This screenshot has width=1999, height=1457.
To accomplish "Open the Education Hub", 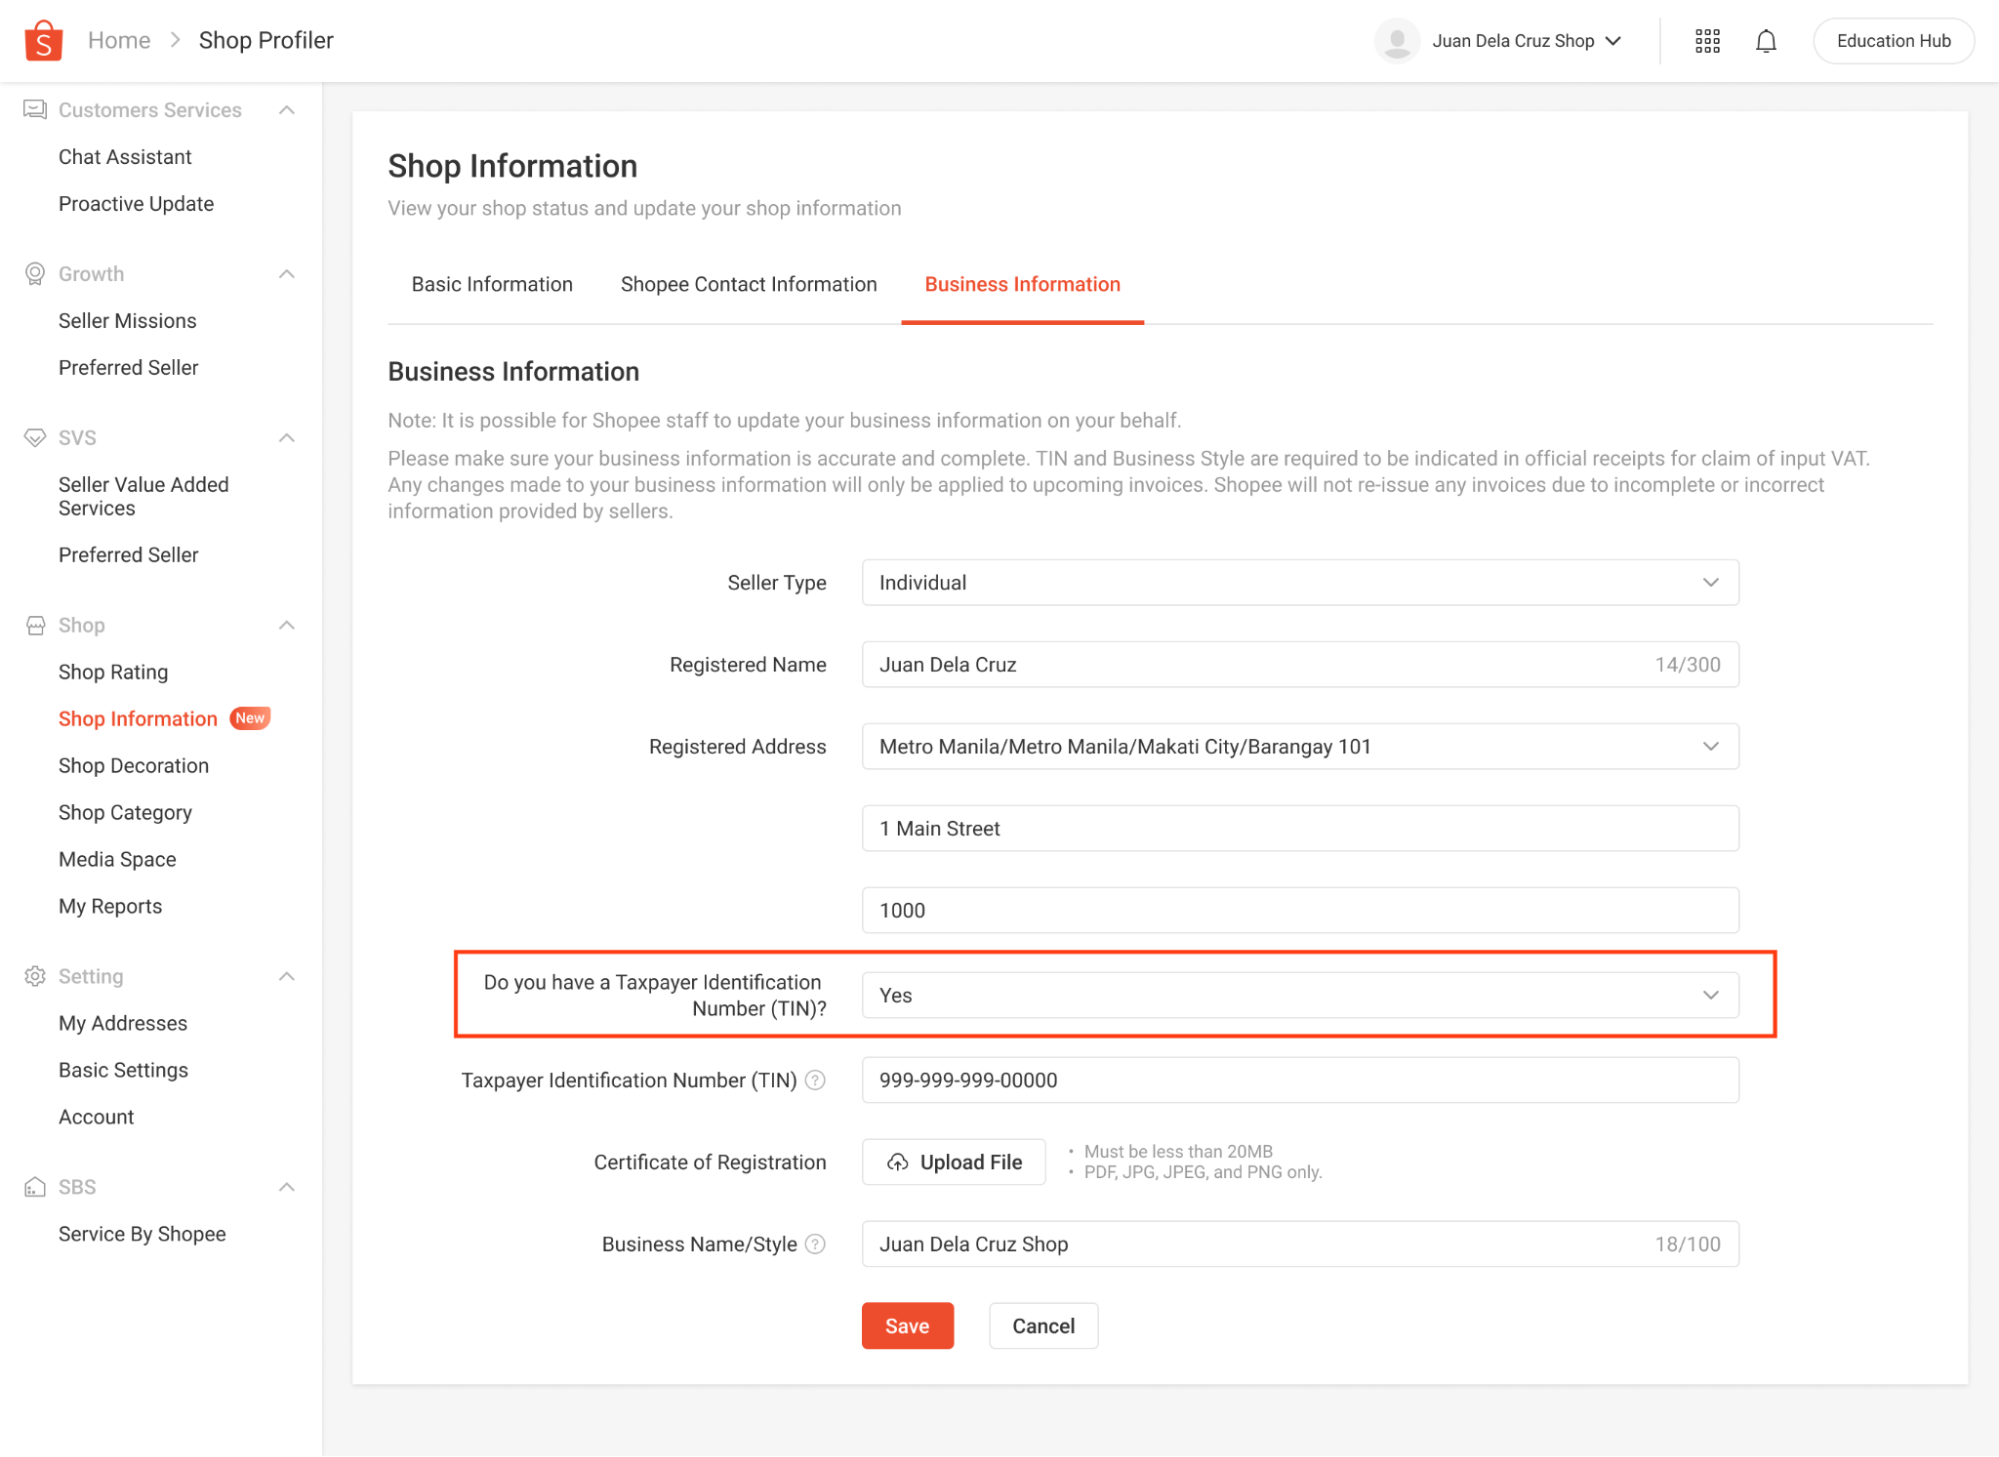I will coord(1892,40).
